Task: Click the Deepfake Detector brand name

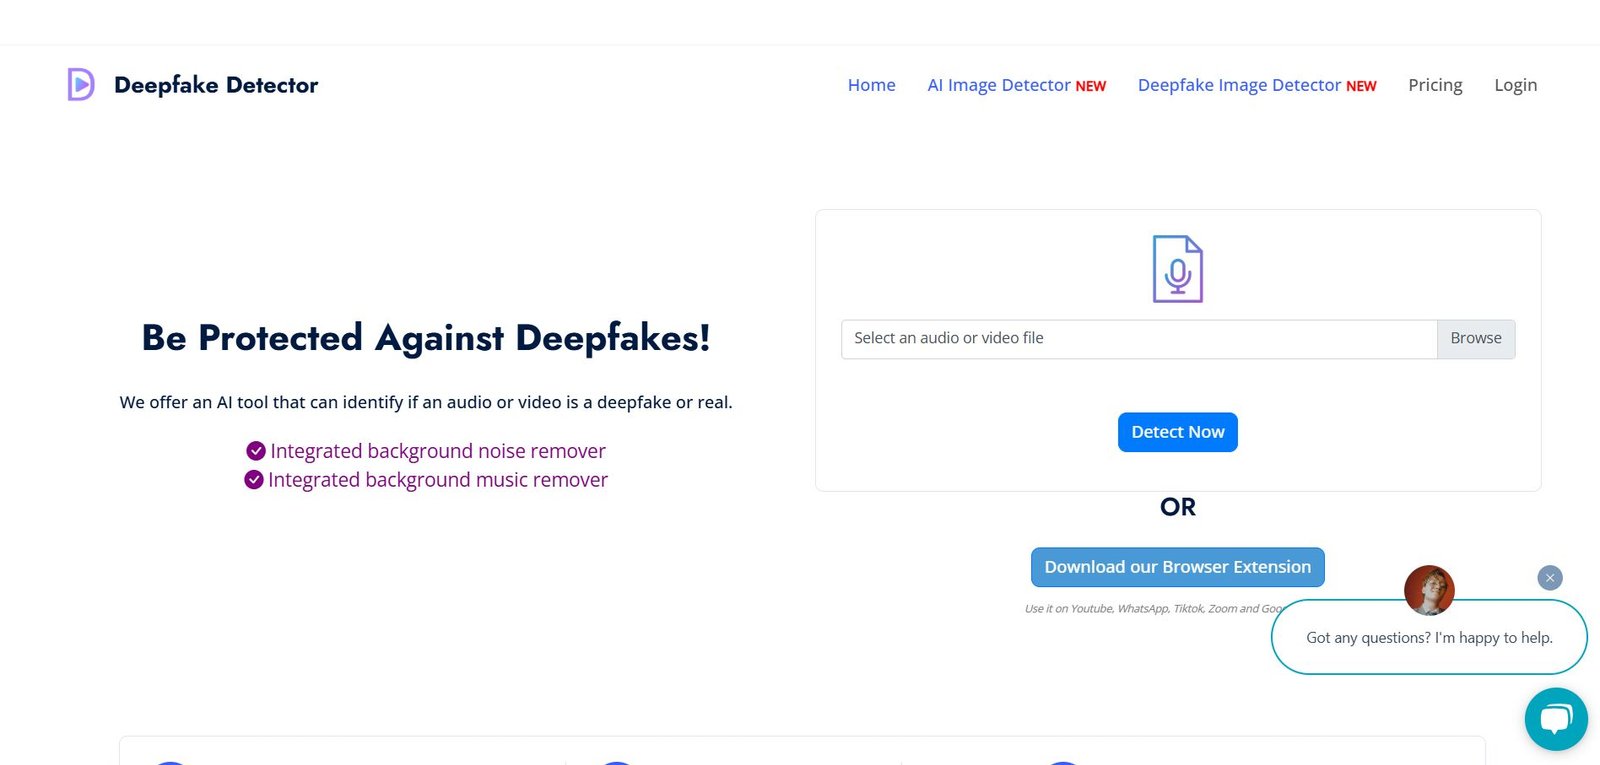Action: pos(216,85)
